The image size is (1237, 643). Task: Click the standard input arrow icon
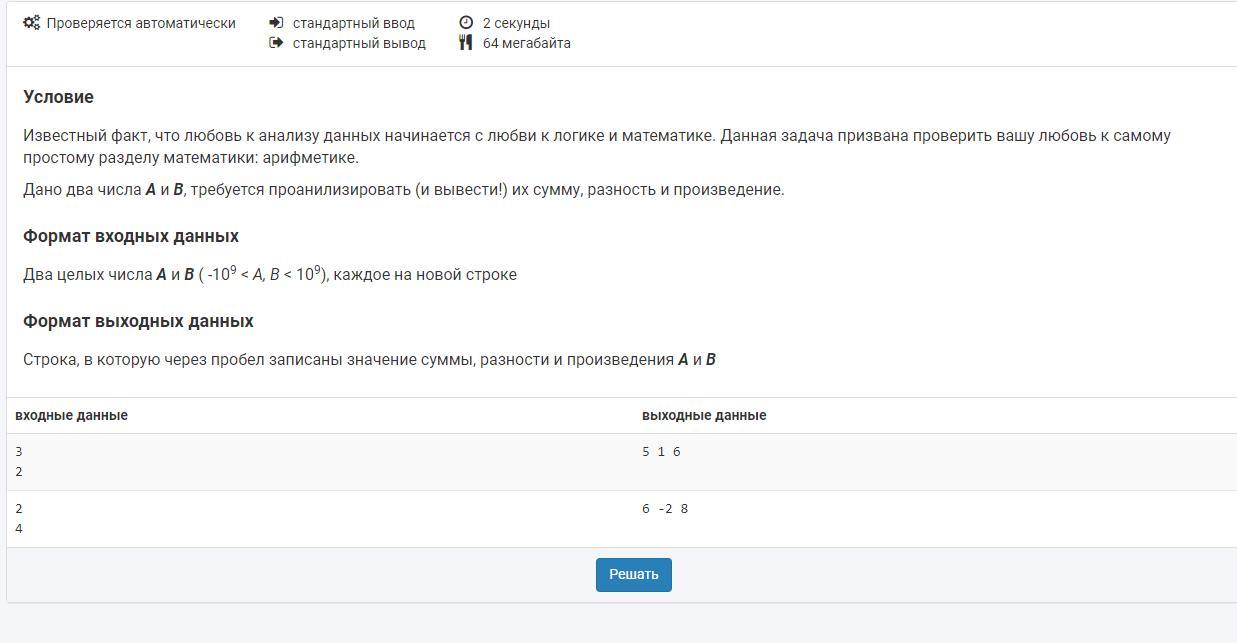276,23
